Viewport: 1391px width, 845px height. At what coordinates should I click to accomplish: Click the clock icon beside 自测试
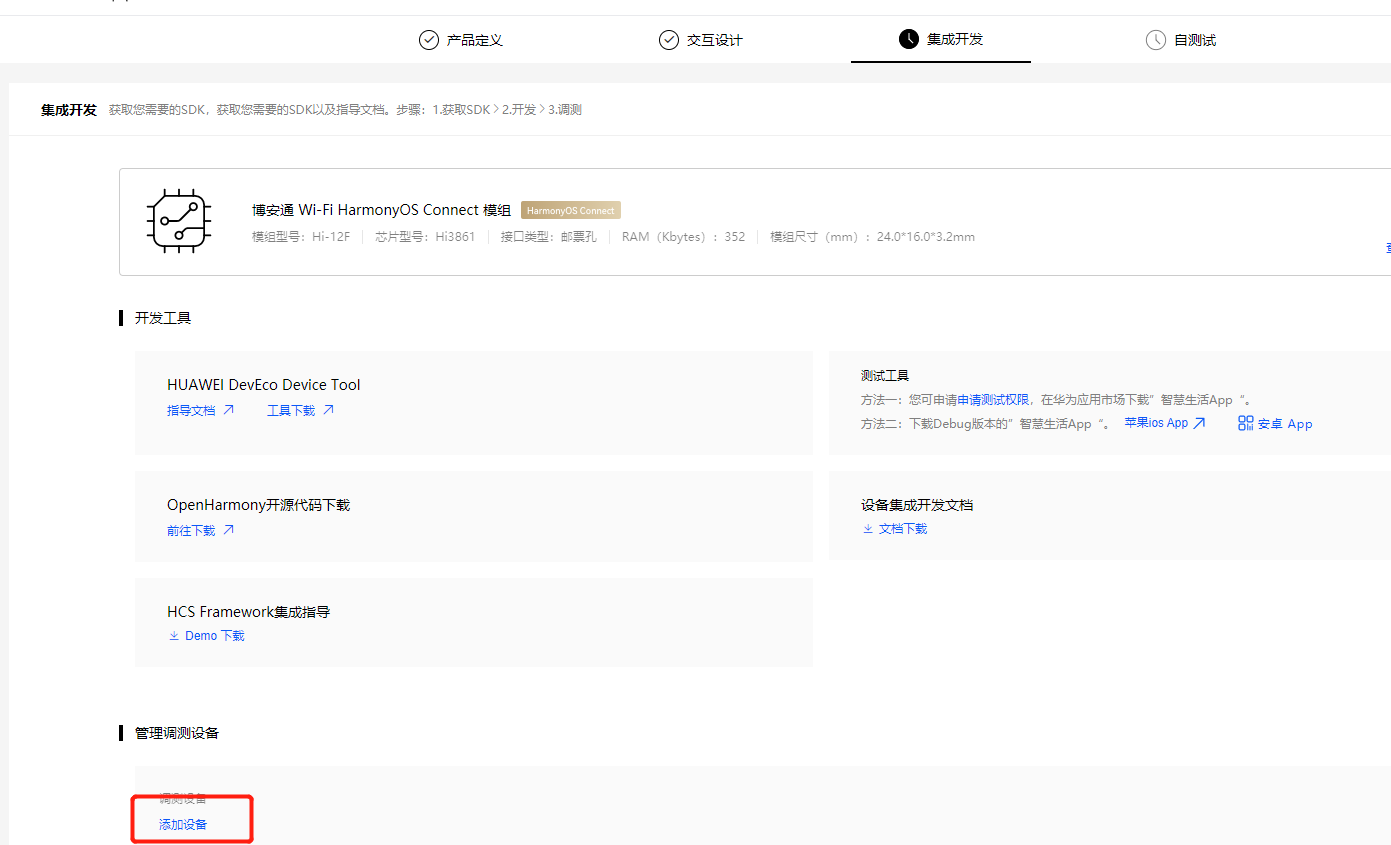point(1155,40)
